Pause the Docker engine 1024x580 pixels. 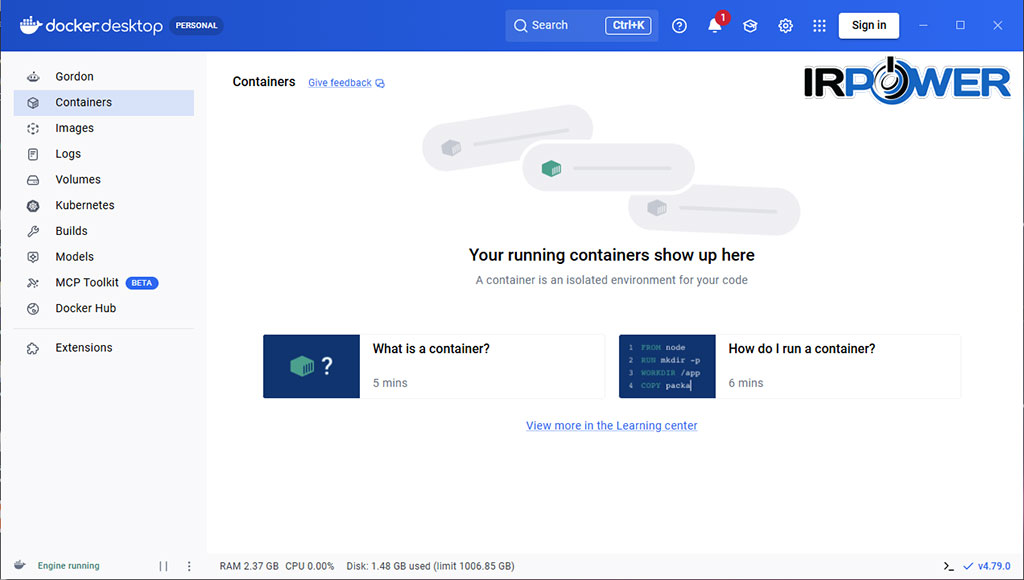pos(163,566)
